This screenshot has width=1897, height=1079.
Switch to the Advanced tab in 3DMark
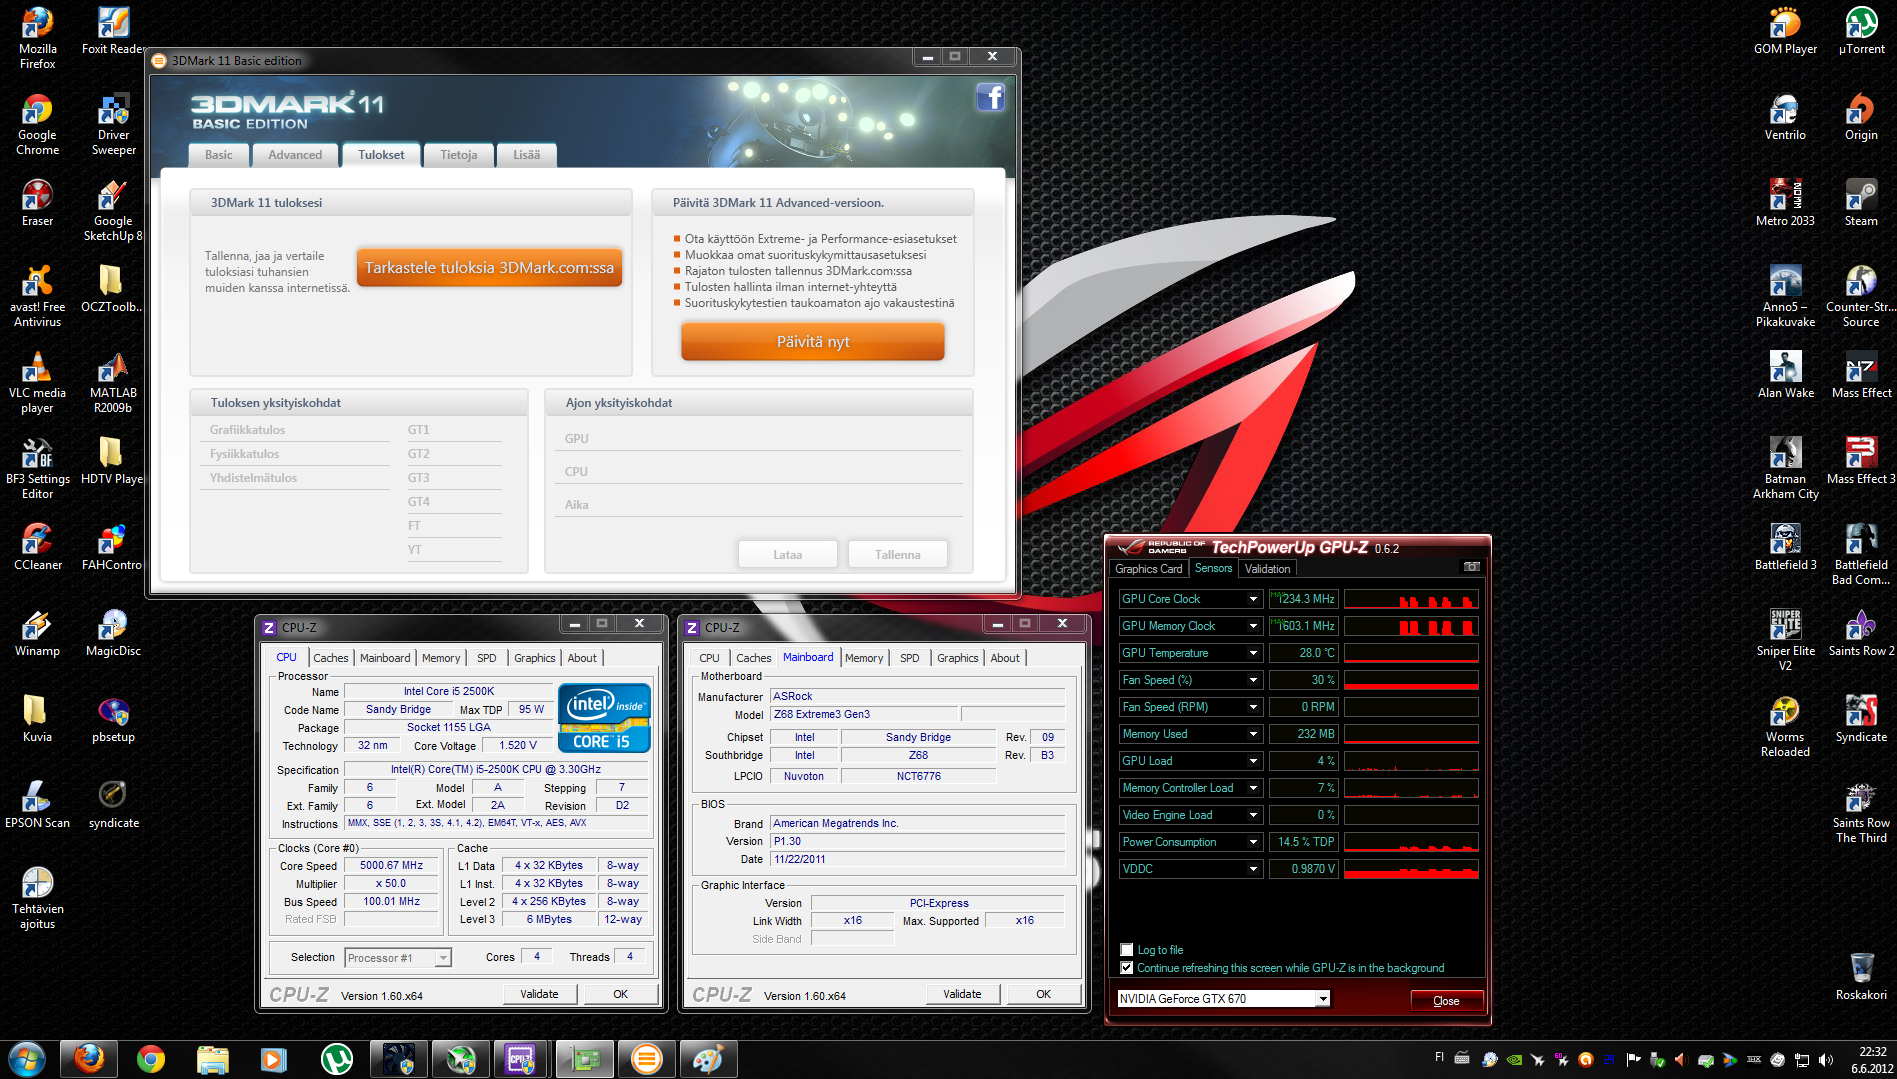coord(295,155)
